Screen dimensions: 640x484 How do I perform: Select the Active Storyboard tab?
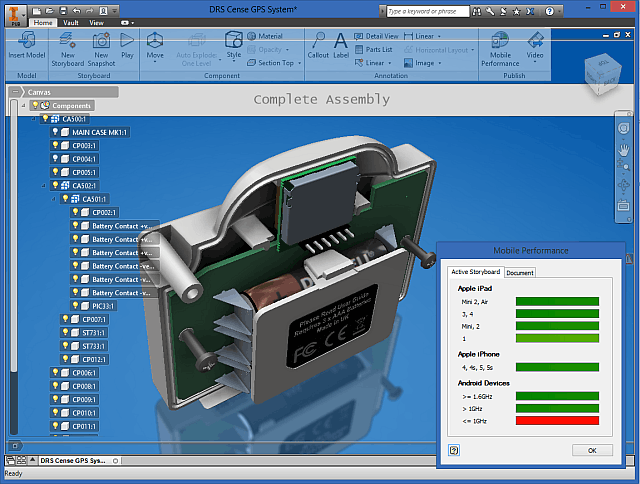pyautogui.click(x=476, y=272)
